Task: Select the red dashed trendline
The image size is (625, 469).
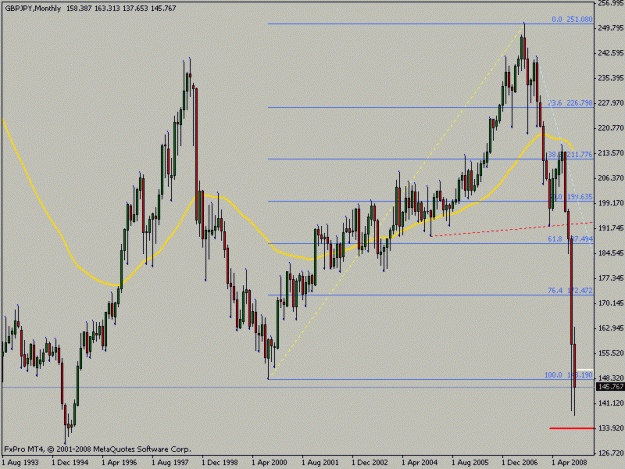Action: (512, 229)
